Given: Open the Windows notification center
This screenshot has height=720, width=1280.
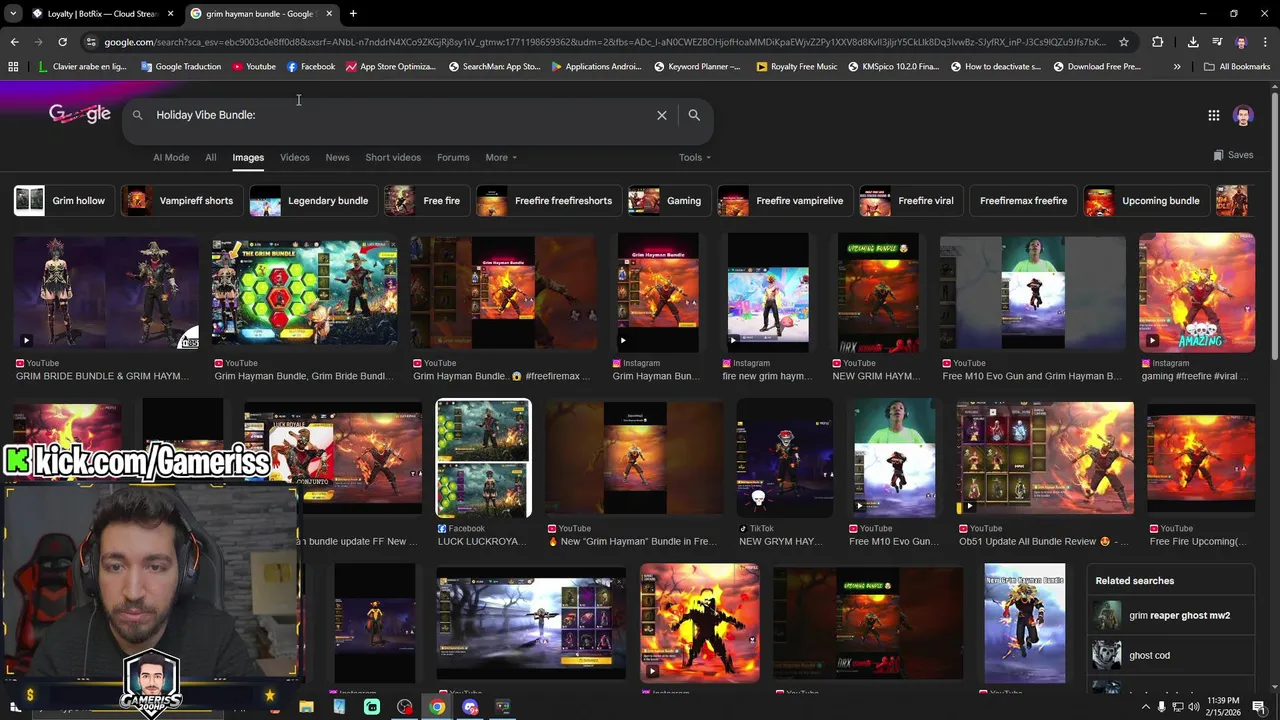Looking at the screenshot, I should tap(1258, 707).
